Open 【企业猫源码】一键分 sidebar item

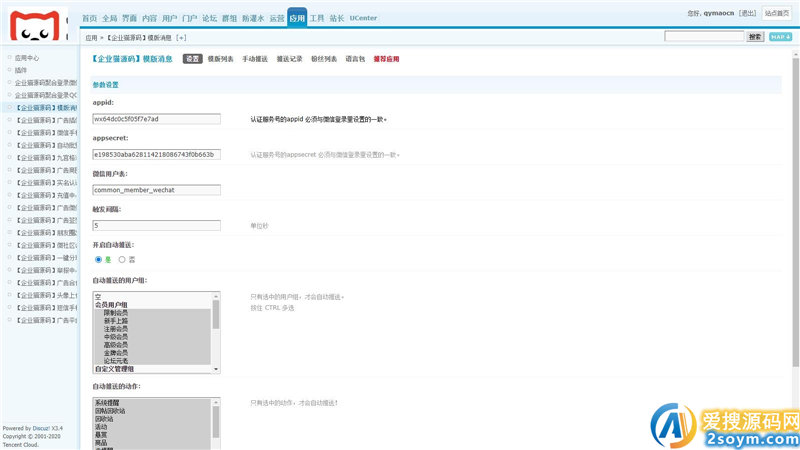click(46, 258)
